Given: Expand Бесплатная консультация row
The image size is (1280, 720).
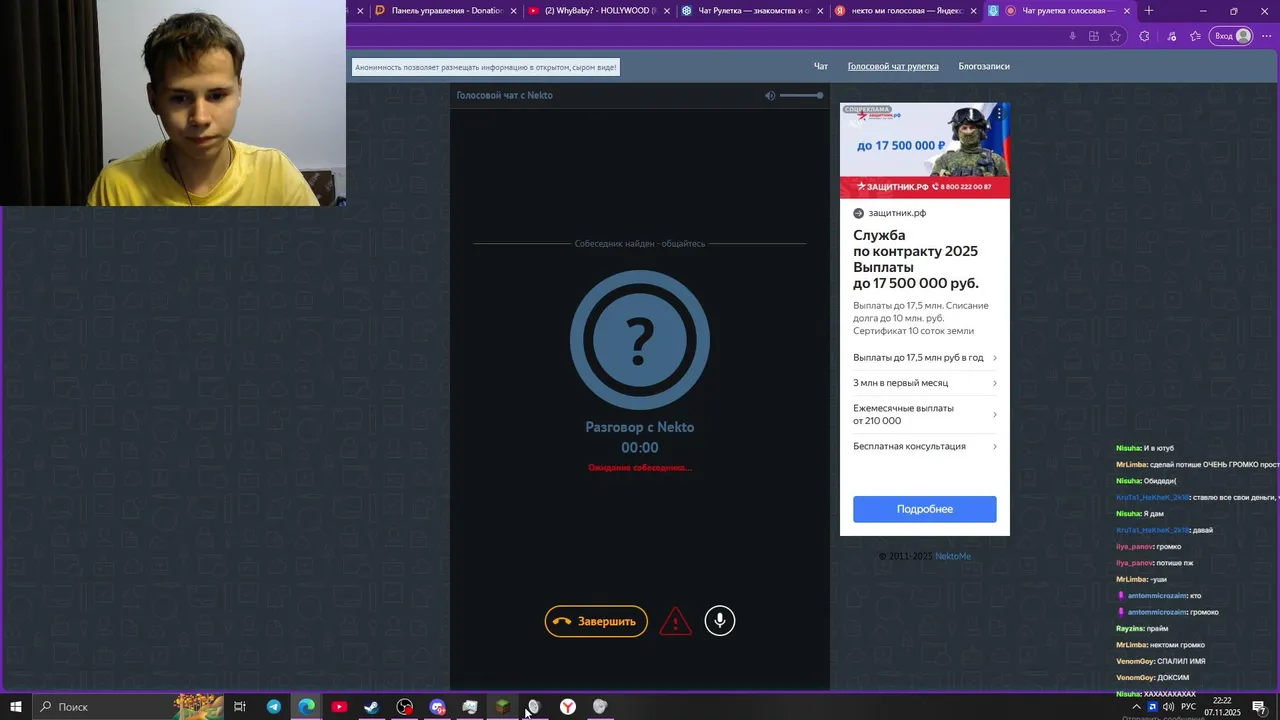Looking at the screenshot, I should (x=924, y=446).
